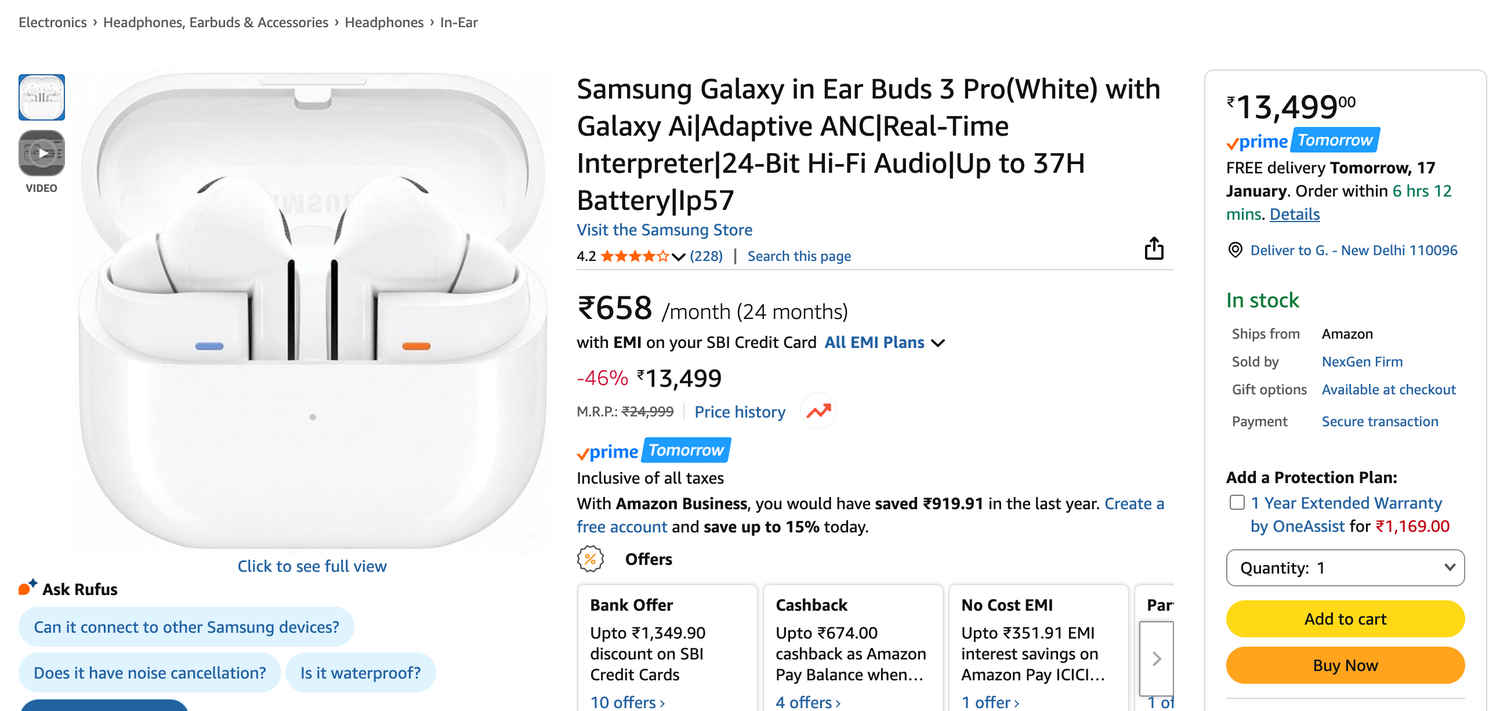This screenshot has height=711, width=1500.
Task: Play the product video thumbnail
Action: coord(42,153)
